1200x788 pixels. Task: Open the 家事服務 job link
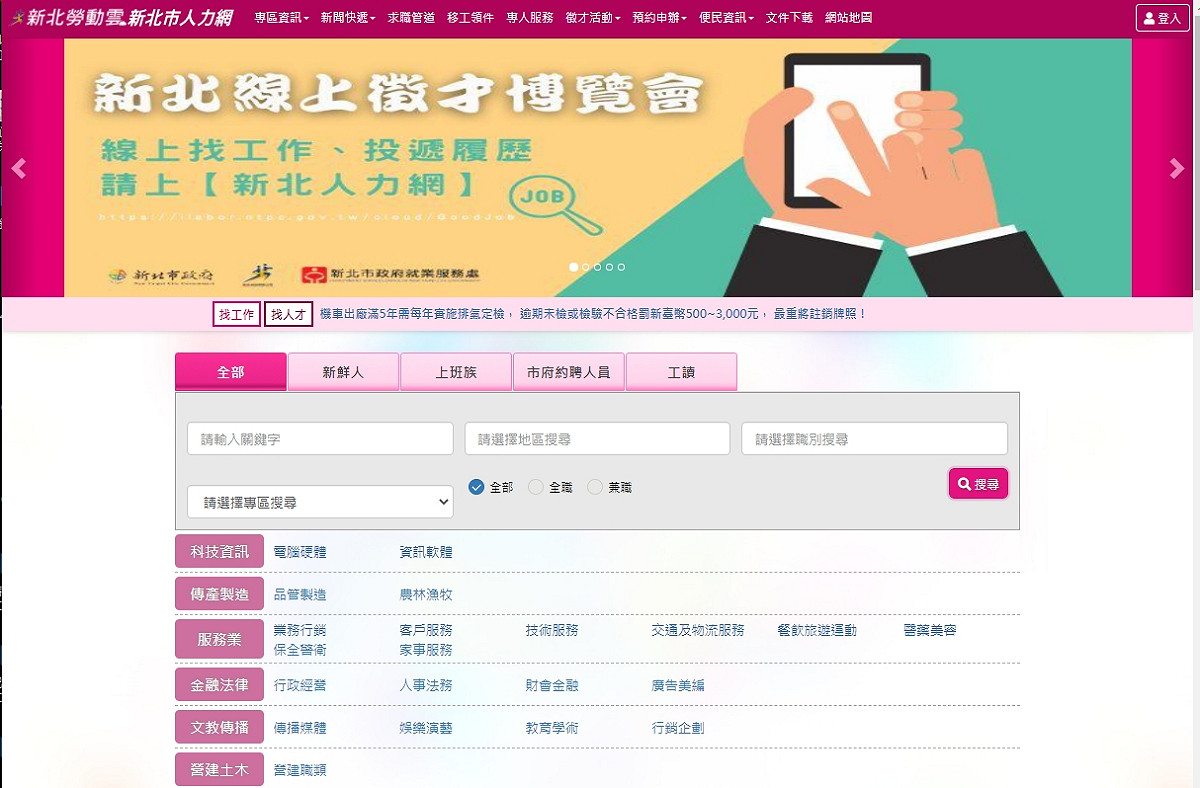pyautogui.click(x=426, y=650)
